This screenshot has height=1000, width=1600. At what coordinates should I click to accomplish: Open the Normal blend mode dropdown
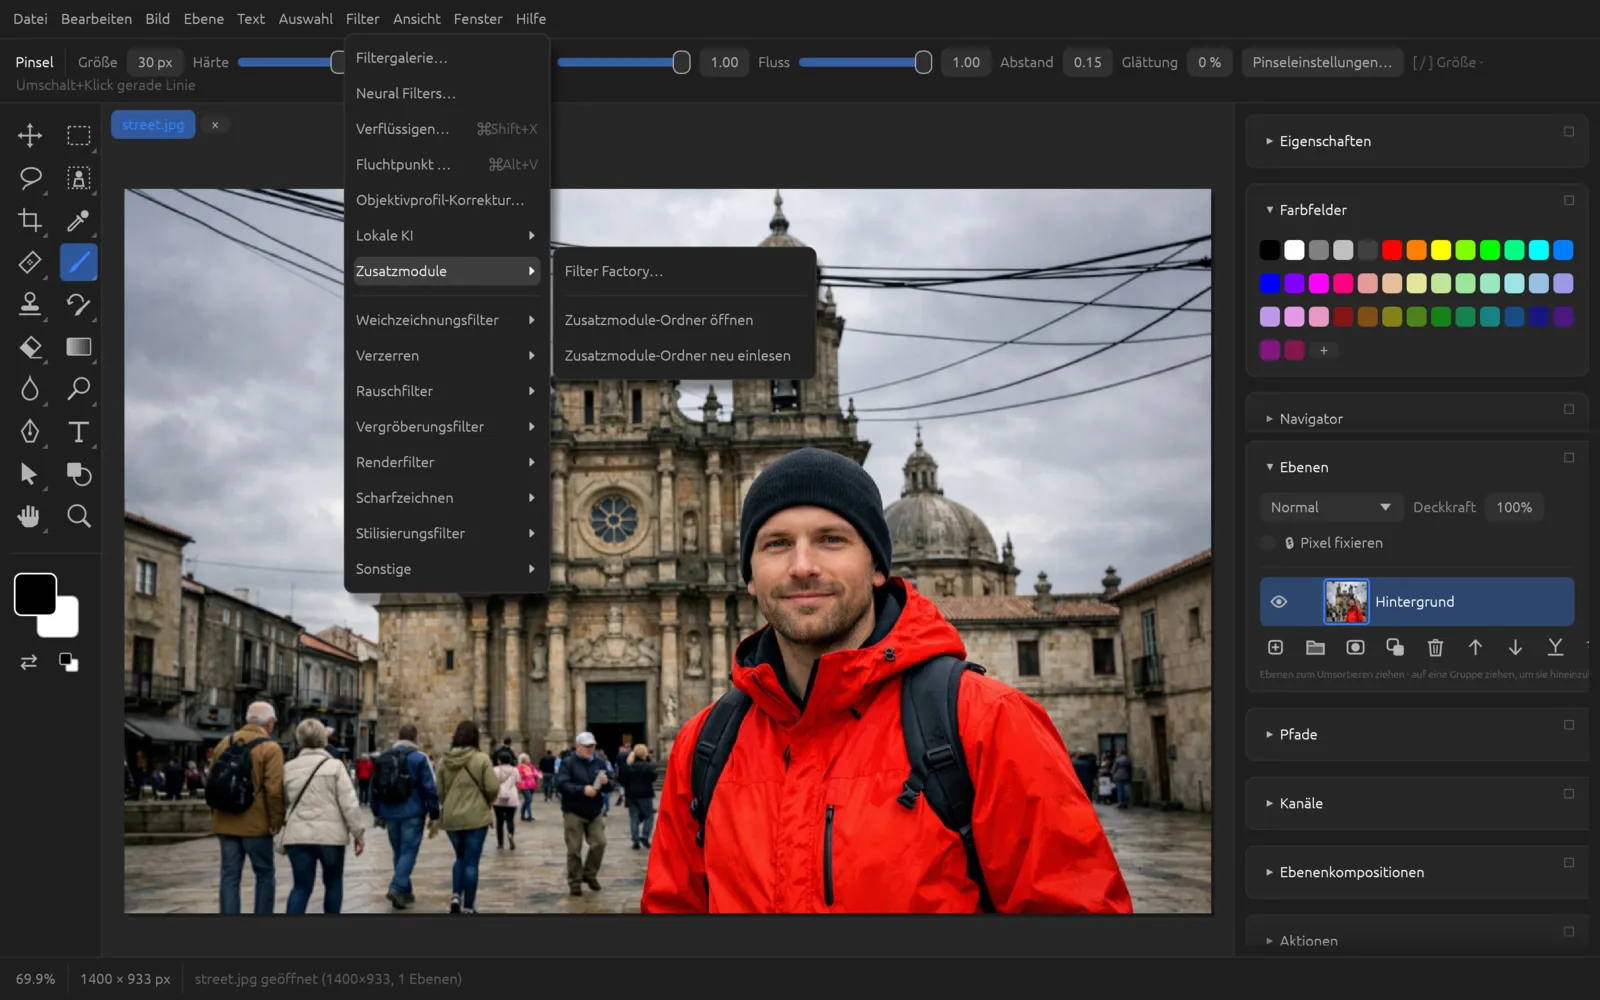pos(1330,507)
